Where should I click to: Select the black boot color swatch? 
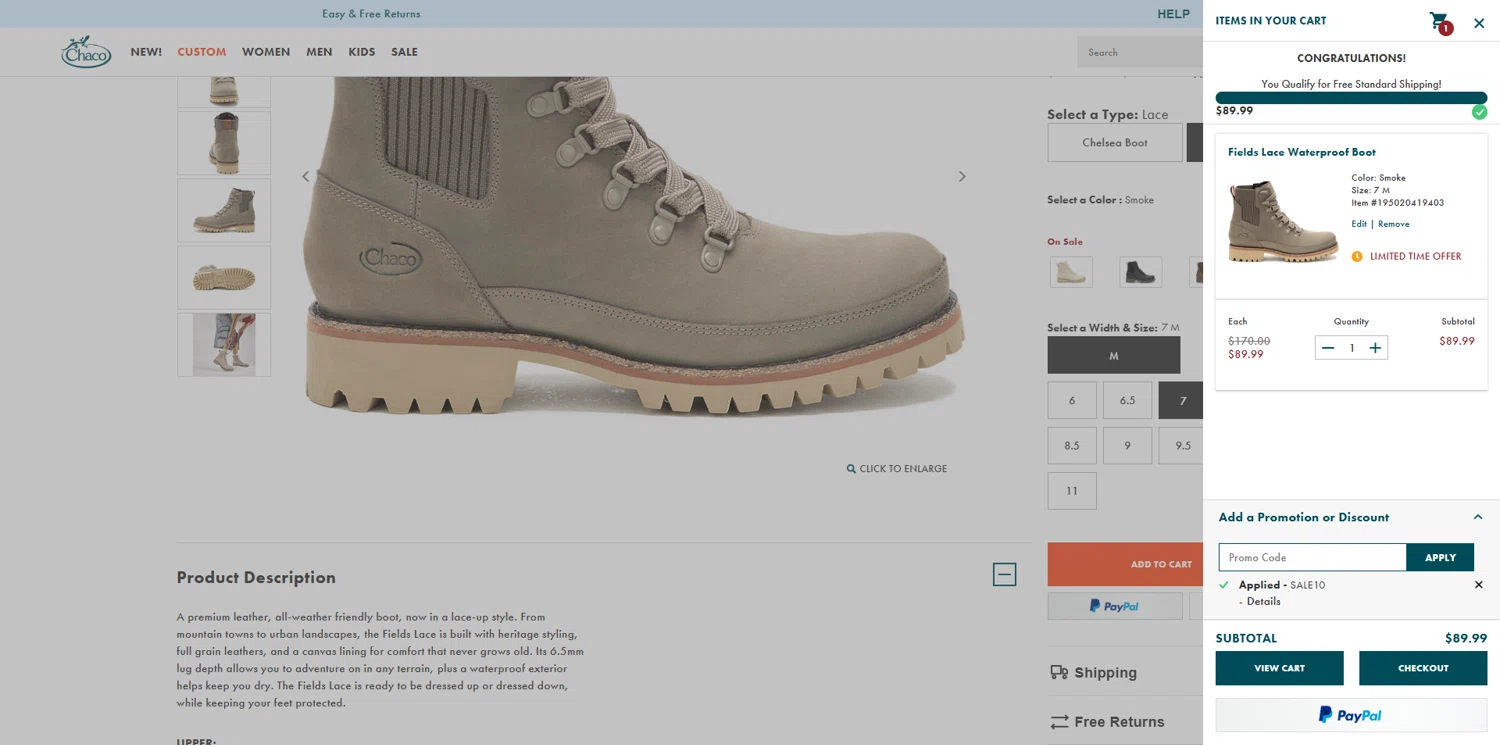[1140, 272]
